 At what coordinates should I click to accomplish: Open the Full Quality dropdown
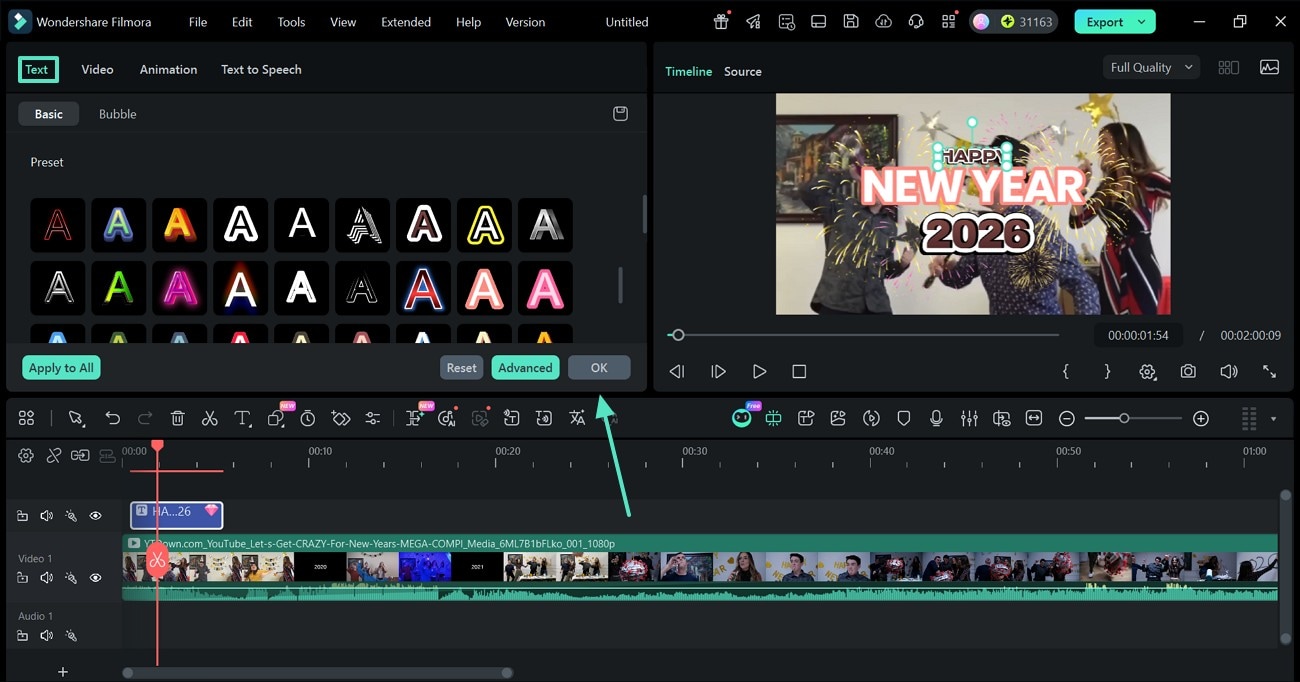pos(1150,67)
